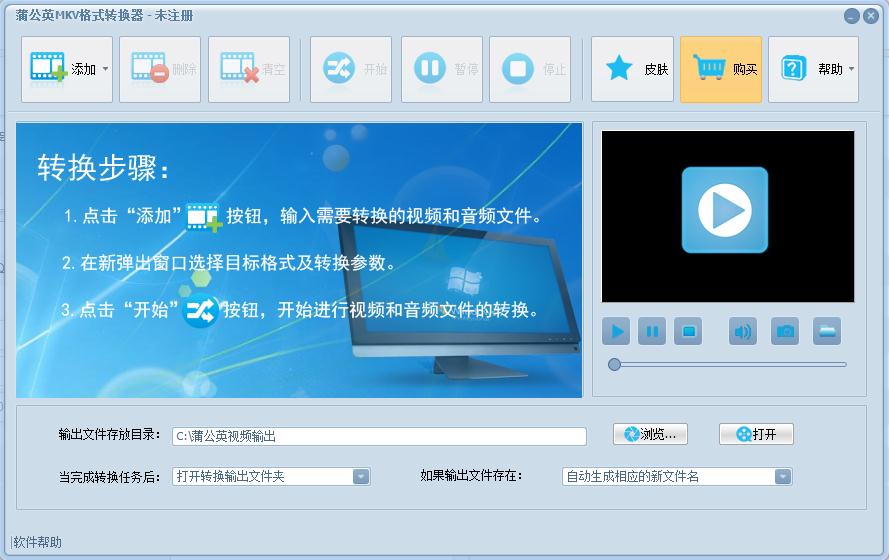The width and height of the screenshot is (889, 560).
Task: Click the 清空 (Clear) toolbar button
Action: click(x=249, y=69)
